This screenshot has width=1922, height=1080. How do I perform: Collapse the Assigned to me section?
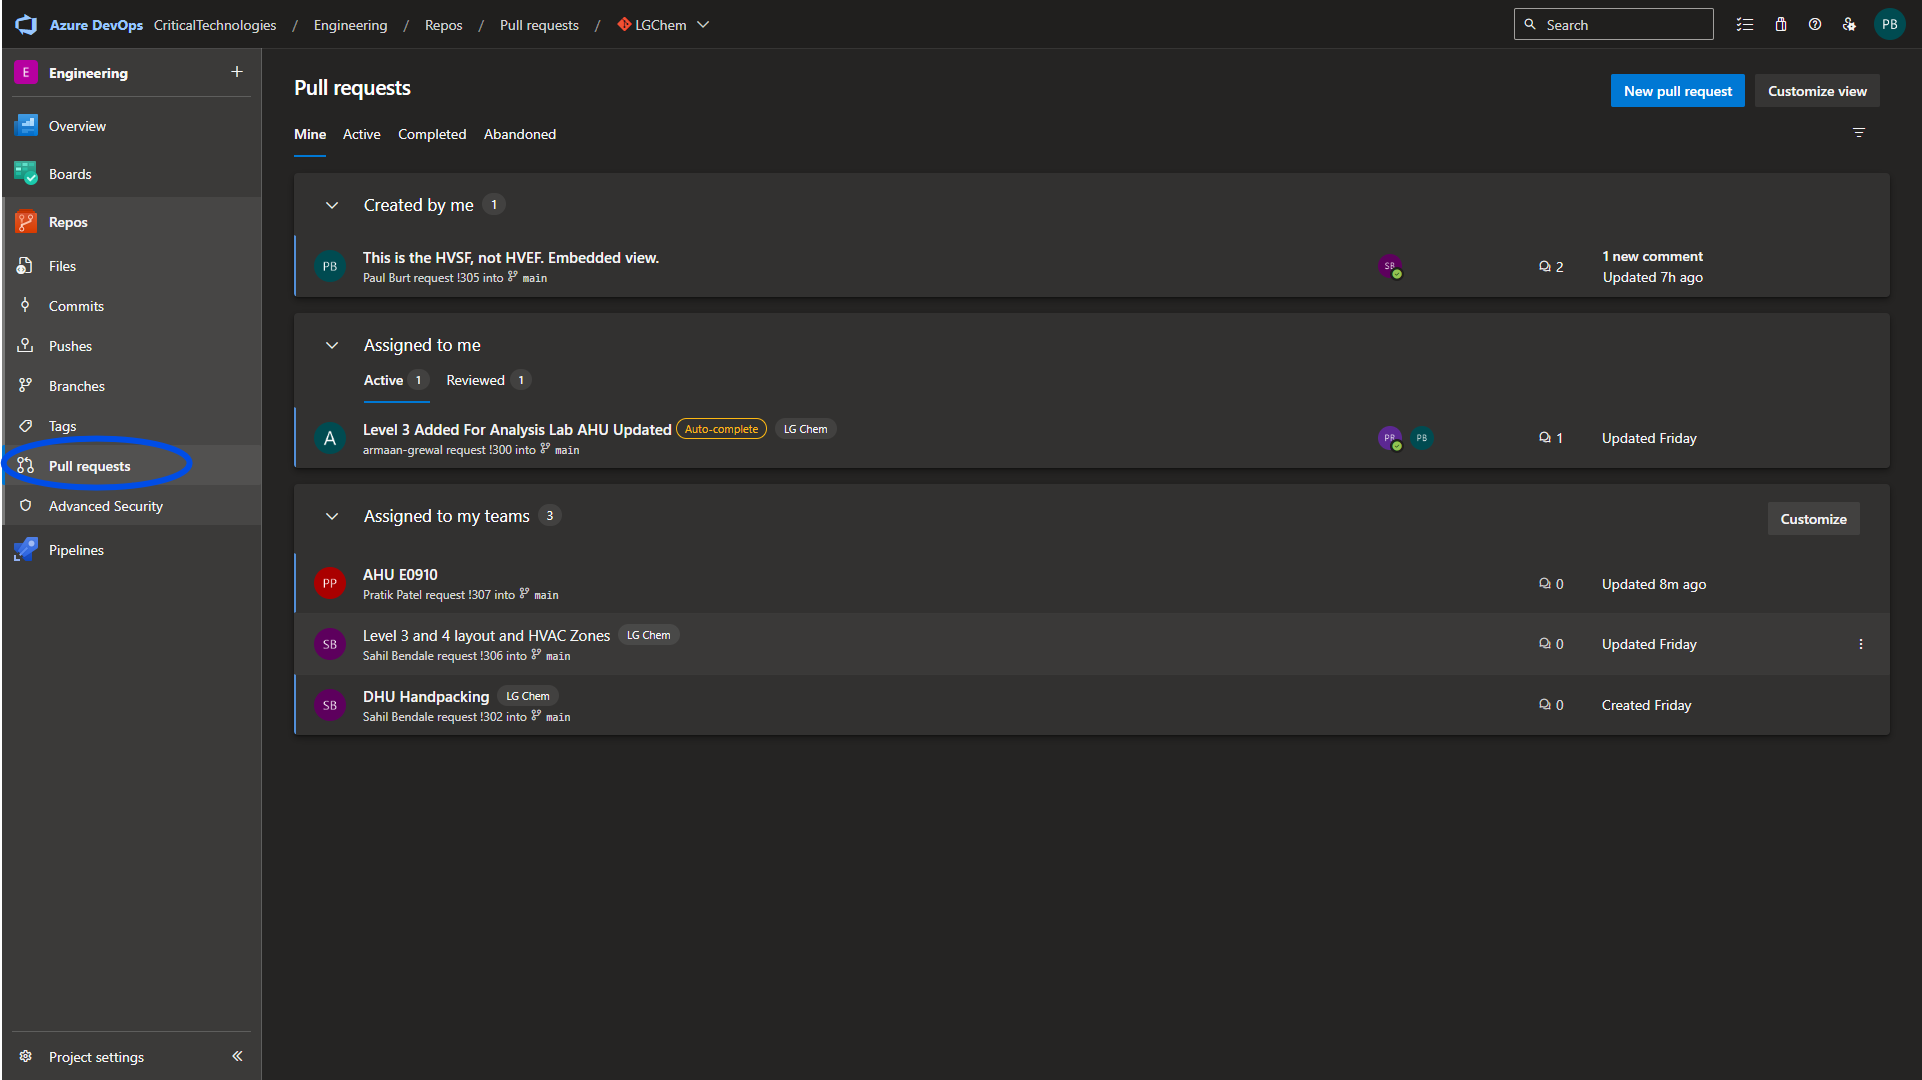tap(332, 345)
